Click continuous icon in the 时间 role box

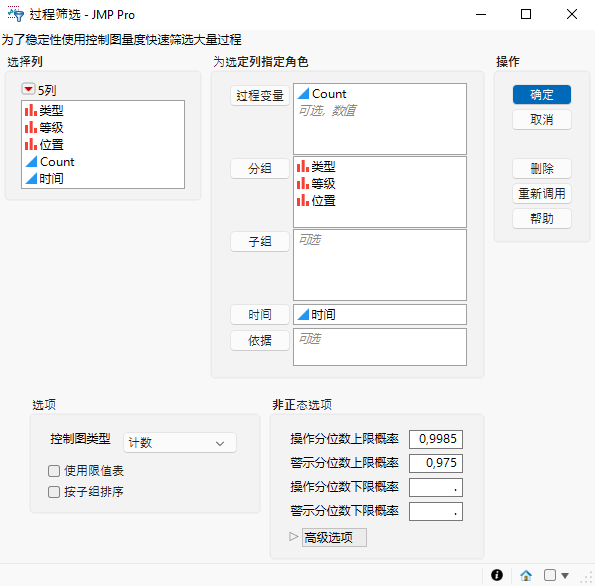click(303, 315)
